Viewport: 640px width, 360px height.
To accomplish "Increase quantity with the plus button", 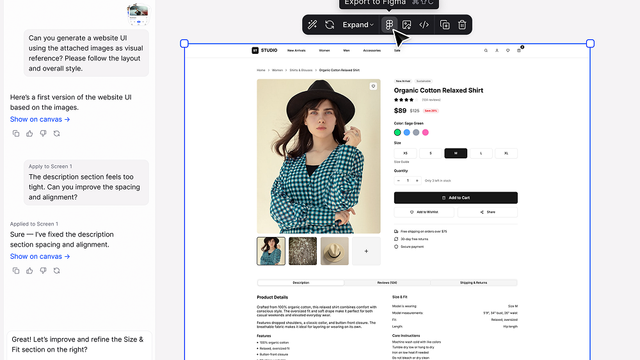I will point(417,180).
